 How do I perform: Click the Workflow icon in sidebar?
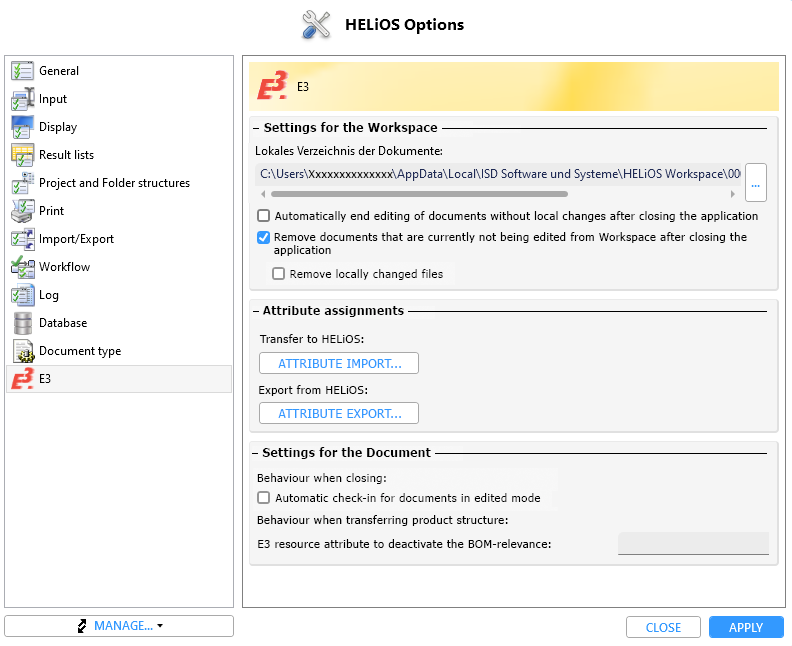(22, 267)
